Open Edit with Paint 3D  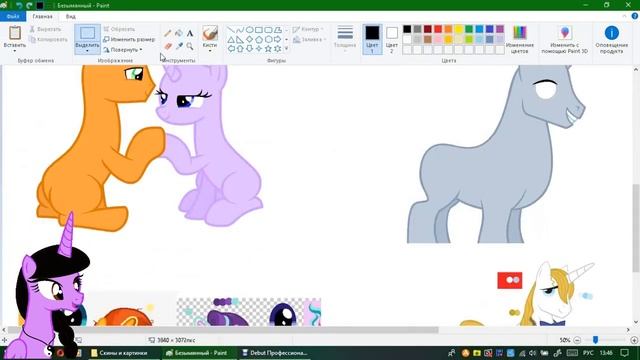pyautogui.click(x=564, y=39)
